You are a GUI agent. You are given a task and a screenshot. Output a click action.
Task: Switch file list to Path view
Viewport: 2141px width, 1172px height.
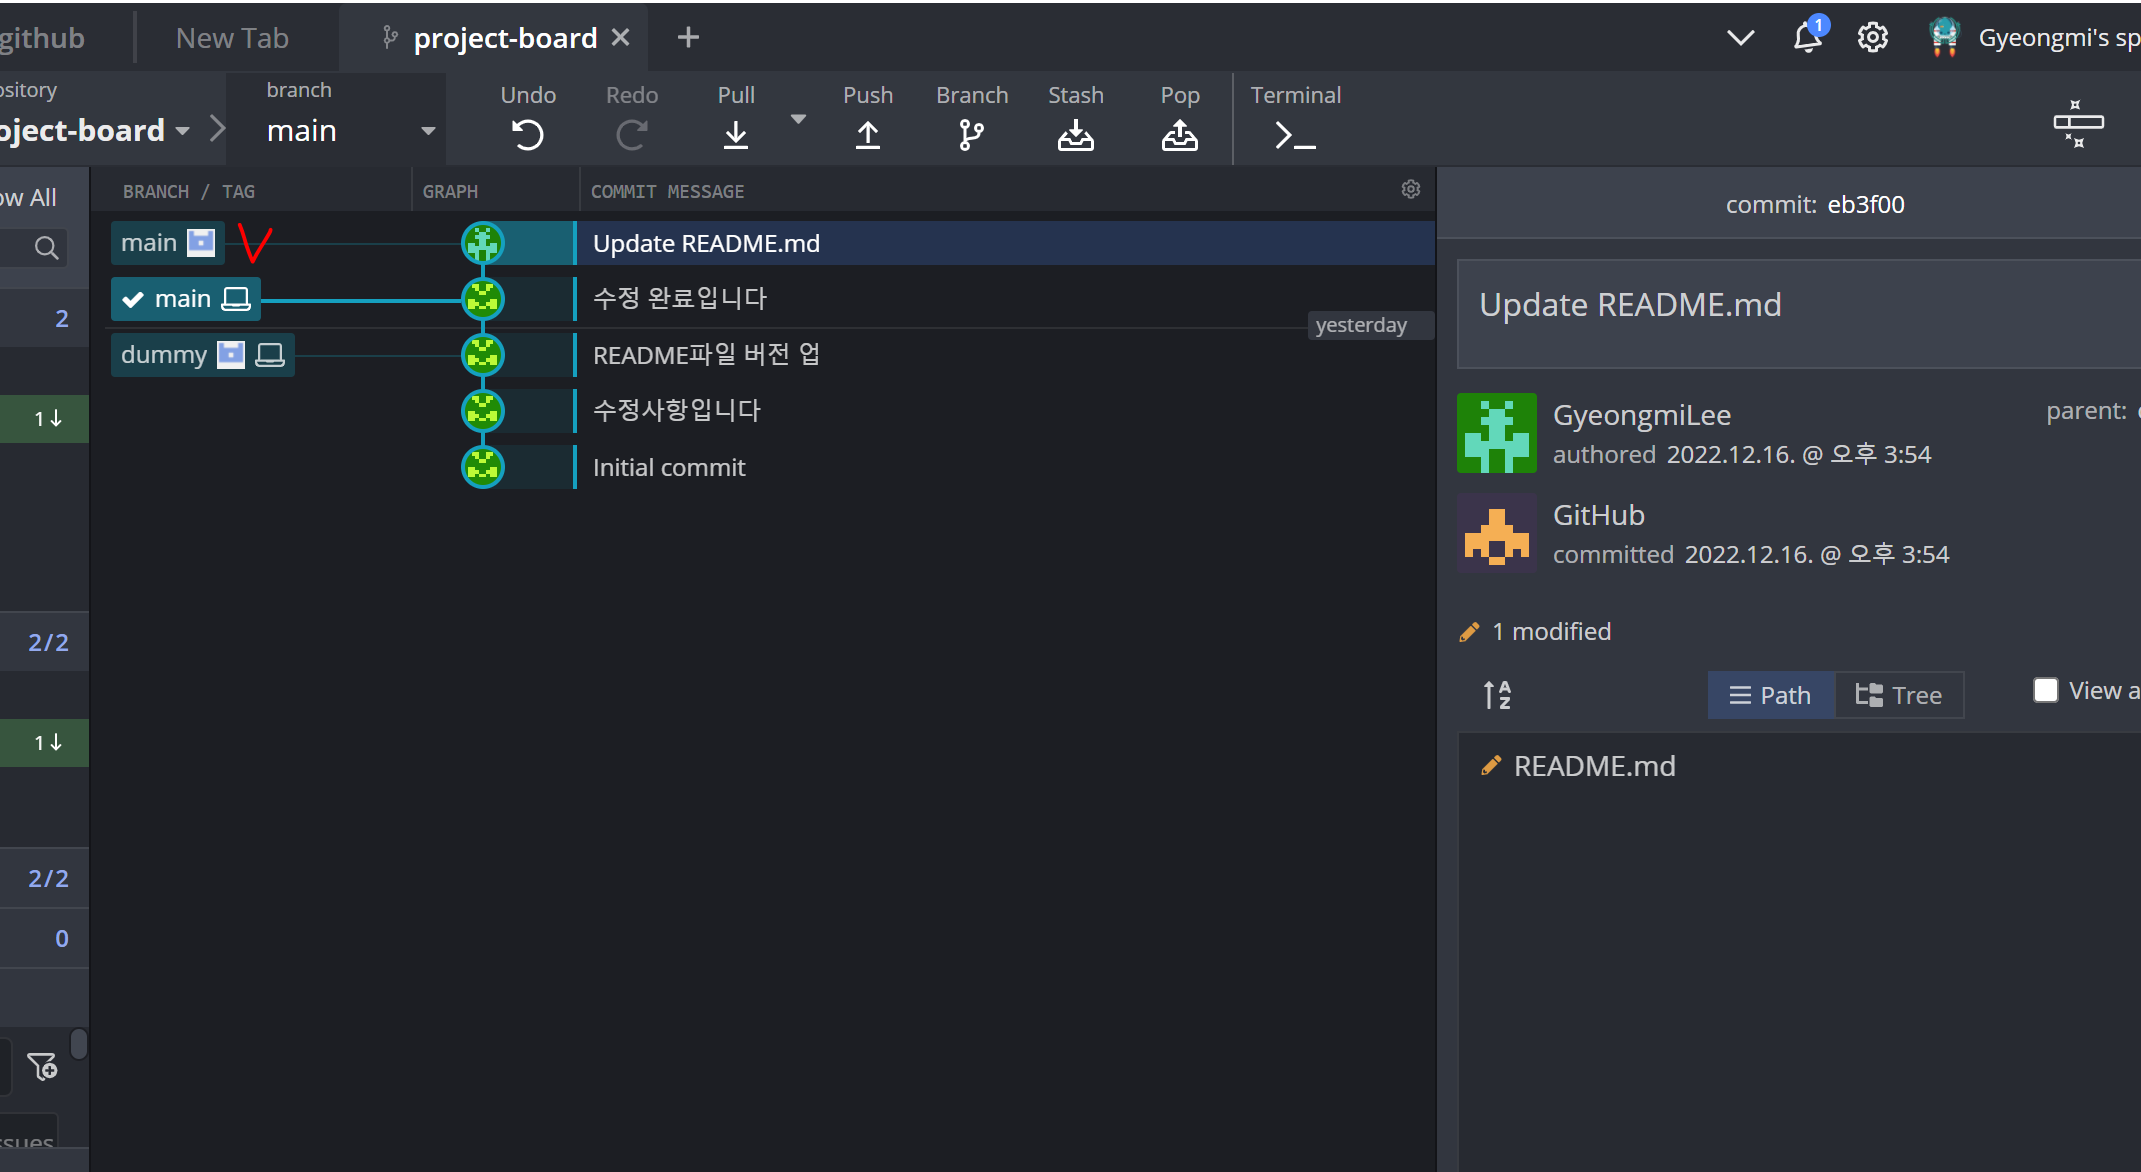pyautogui.click(x=1771, y=695)
